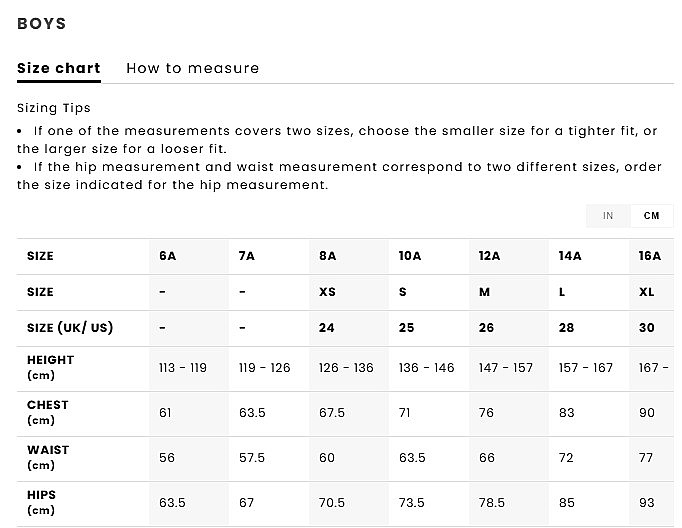682x528 pixels.
Task: Select the 8A size column header
Action: click(328, 256)
